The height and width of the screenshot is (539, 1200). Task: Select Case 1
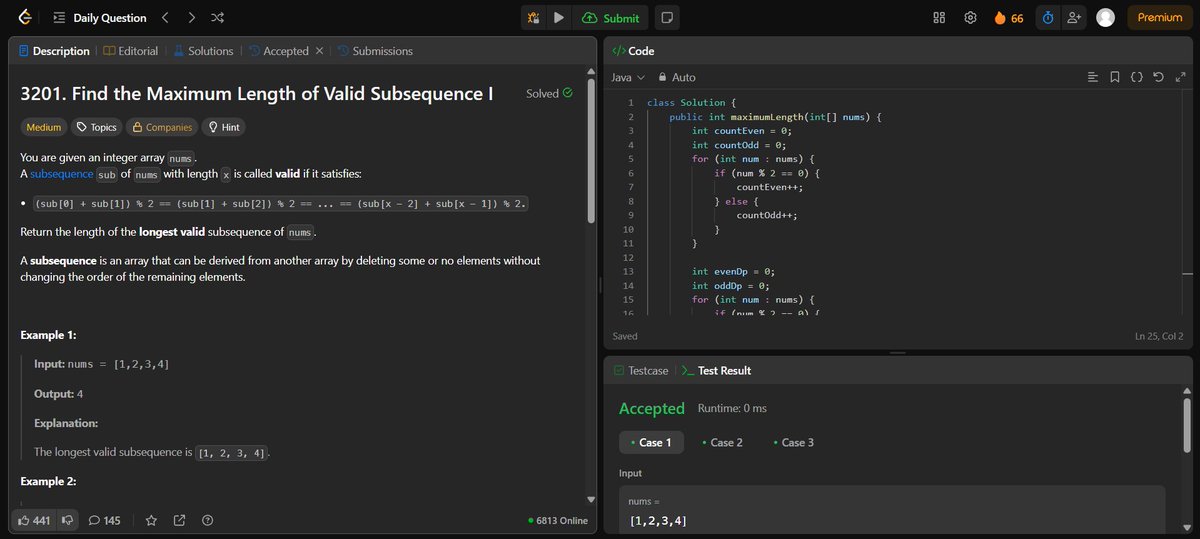[x=651, y=442]
